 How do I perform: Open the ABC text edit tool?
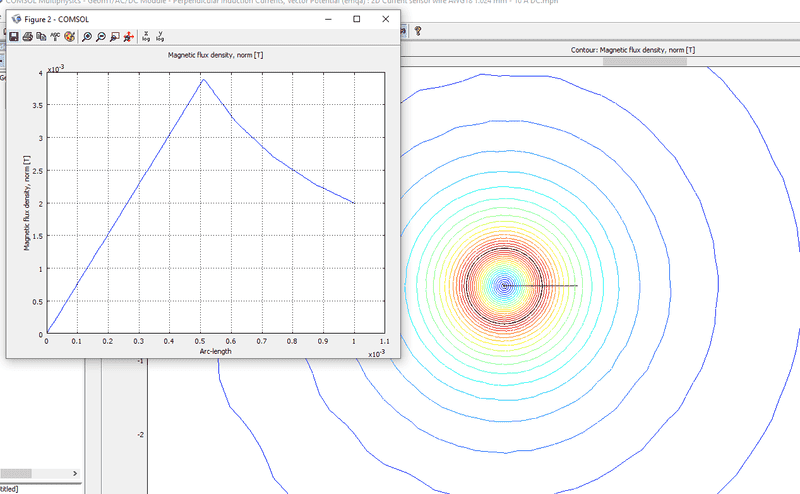pos(55,36)
